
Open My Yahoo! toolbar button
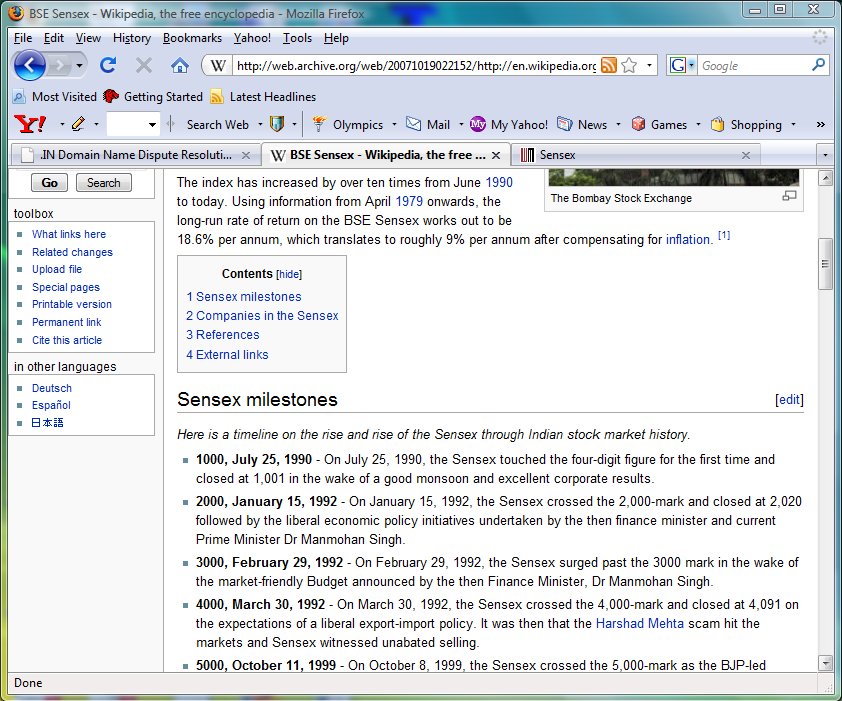click(x=509, y=125)
